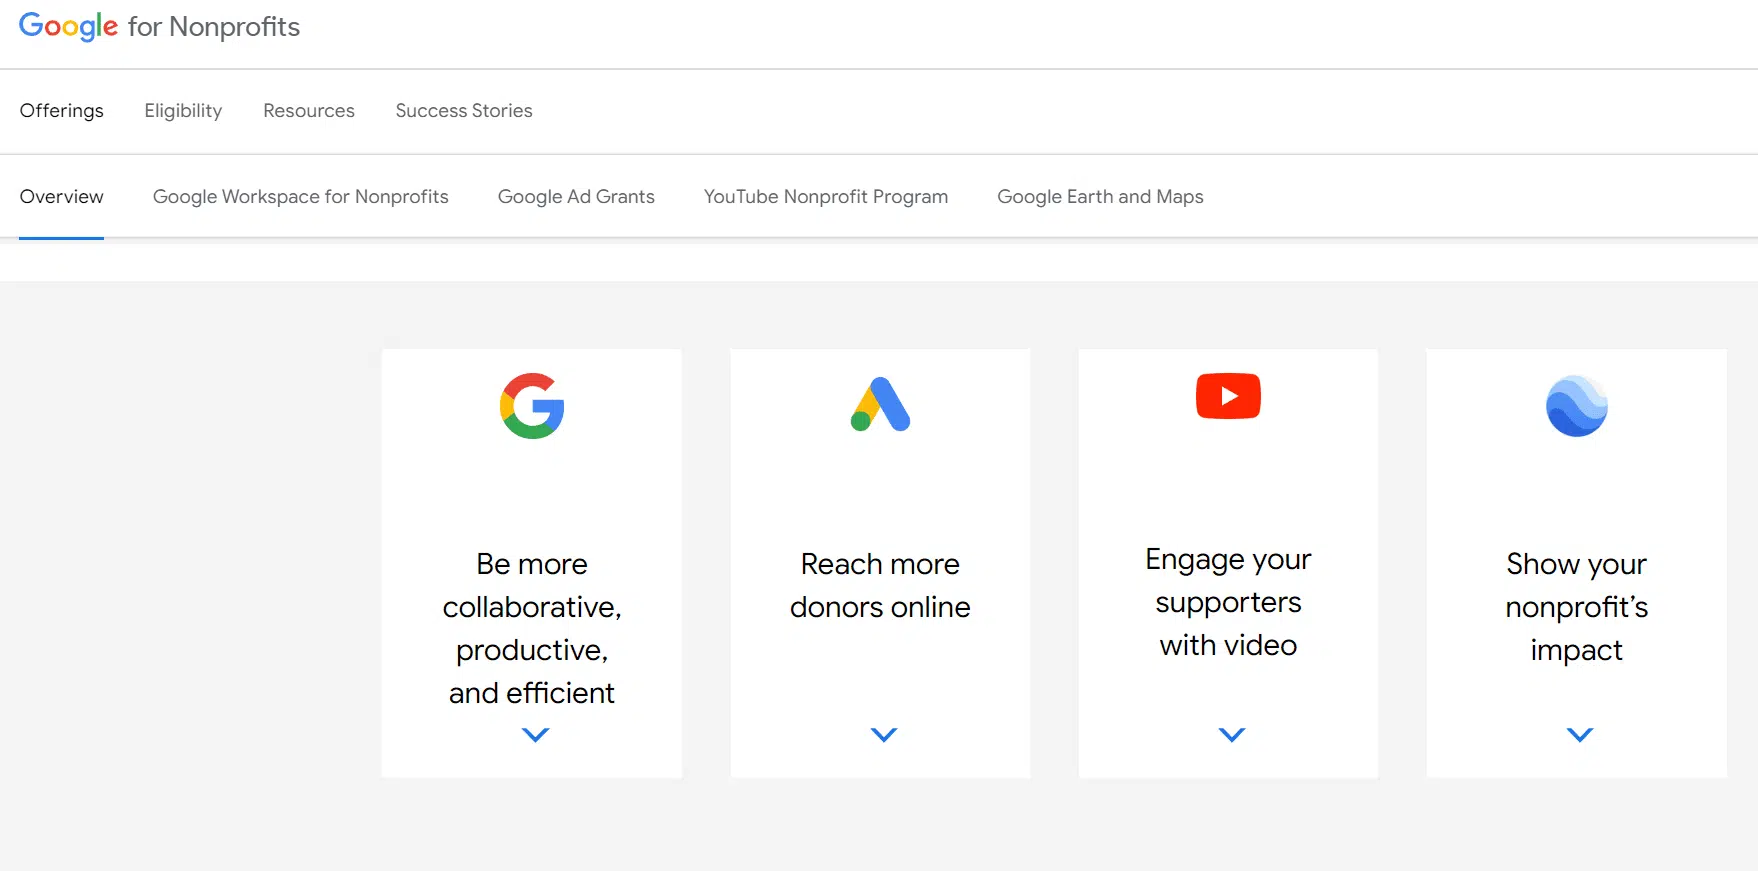Click 'Engage your supporters with video' heading
Image resolution: width=1758 pixels, height=871 pixels.
pos(1228,602)
